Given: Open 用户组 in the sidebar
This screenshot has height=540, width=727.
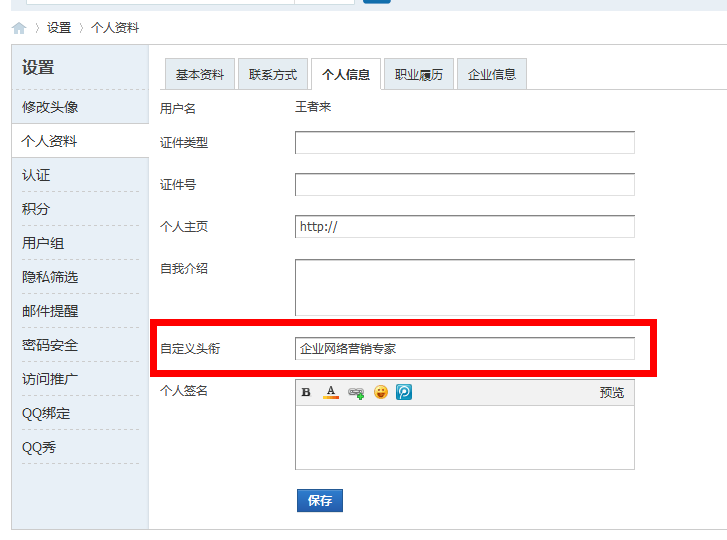Looking at the screenshot, I should point(80,243).
